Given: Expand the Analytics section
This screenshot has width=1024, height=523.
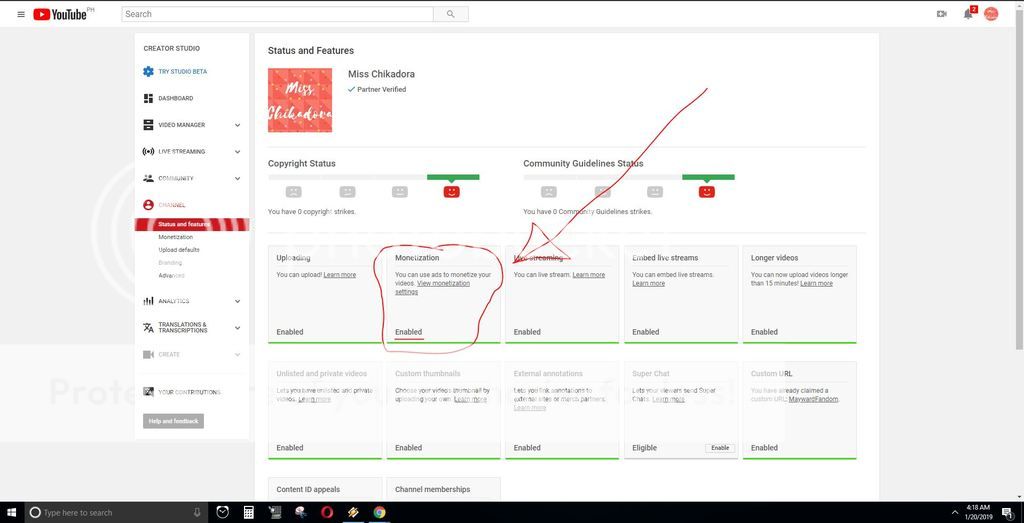Looking at the screenshot, I should pyautogui.click(x=237, y=301).
